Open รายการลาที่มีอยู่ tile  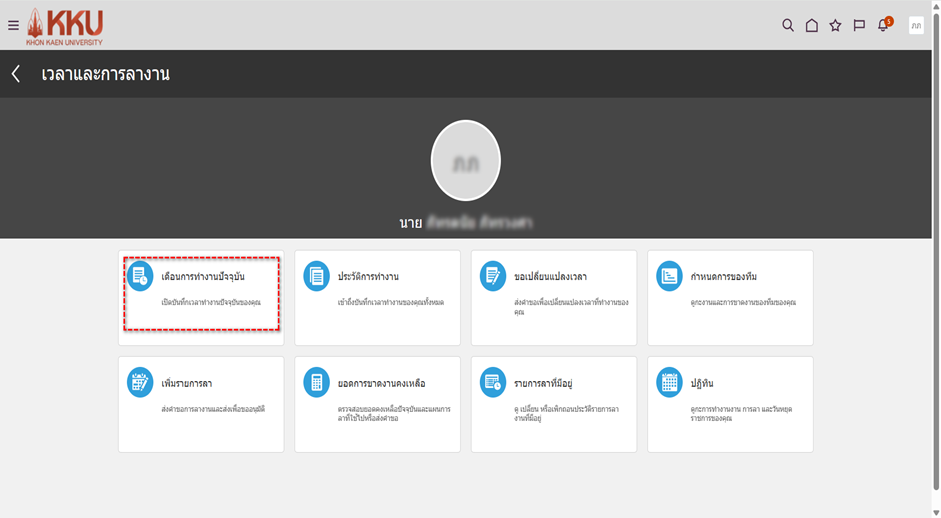[x=553, y=403]
